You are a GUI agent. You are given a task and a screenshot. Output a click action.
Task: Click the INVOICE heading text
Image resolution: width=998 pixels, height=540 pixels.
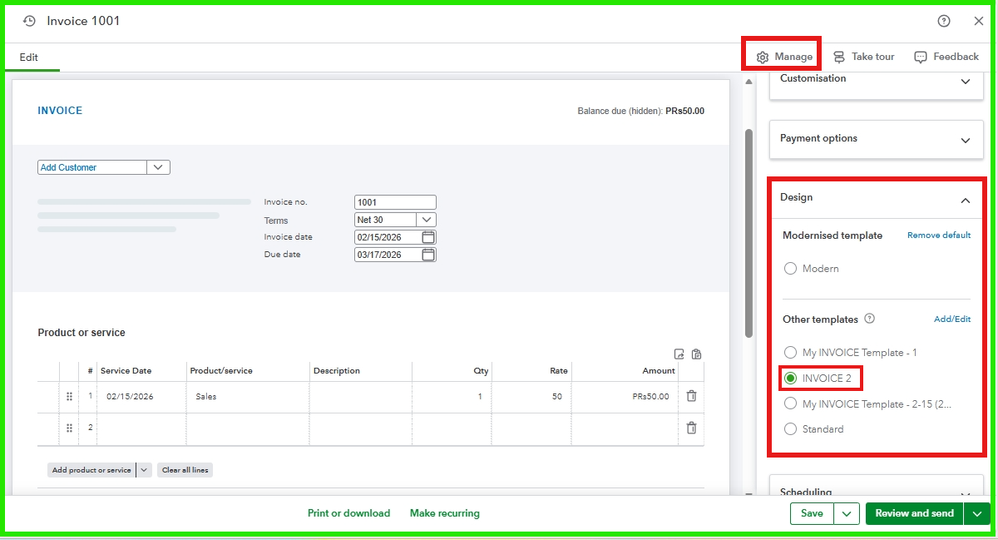coord(60,111)
